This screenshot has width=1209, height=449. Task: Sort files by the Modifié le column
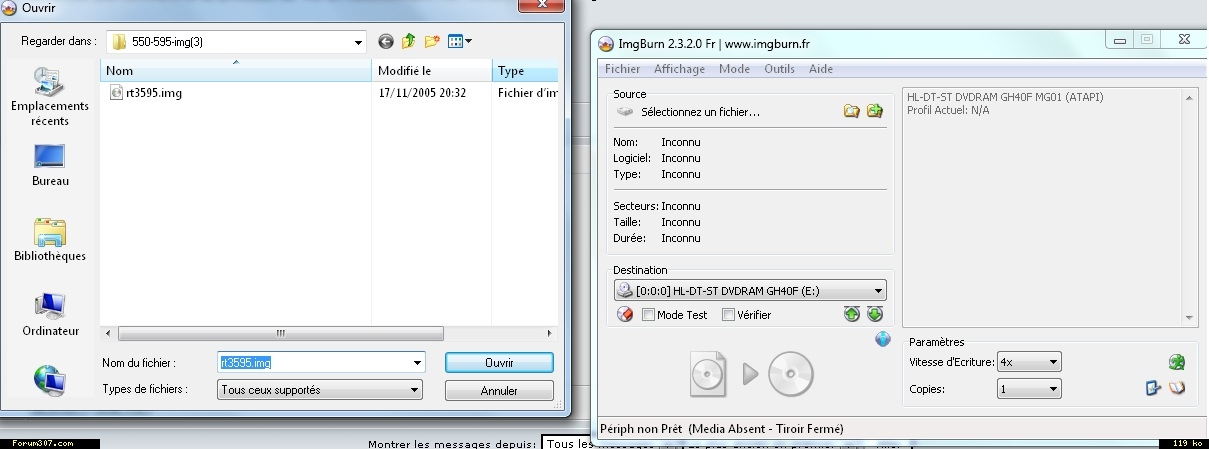pos(433,71)
